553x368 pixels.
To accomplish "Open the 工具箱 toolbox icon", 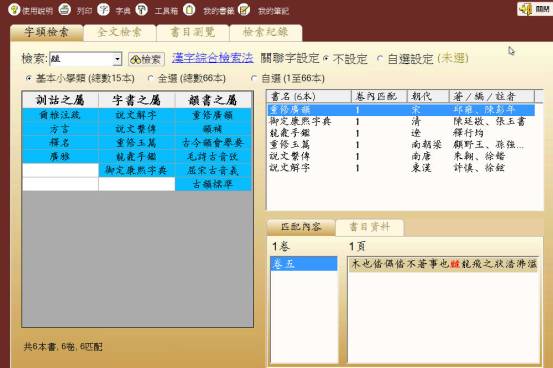I will [142, 10].
